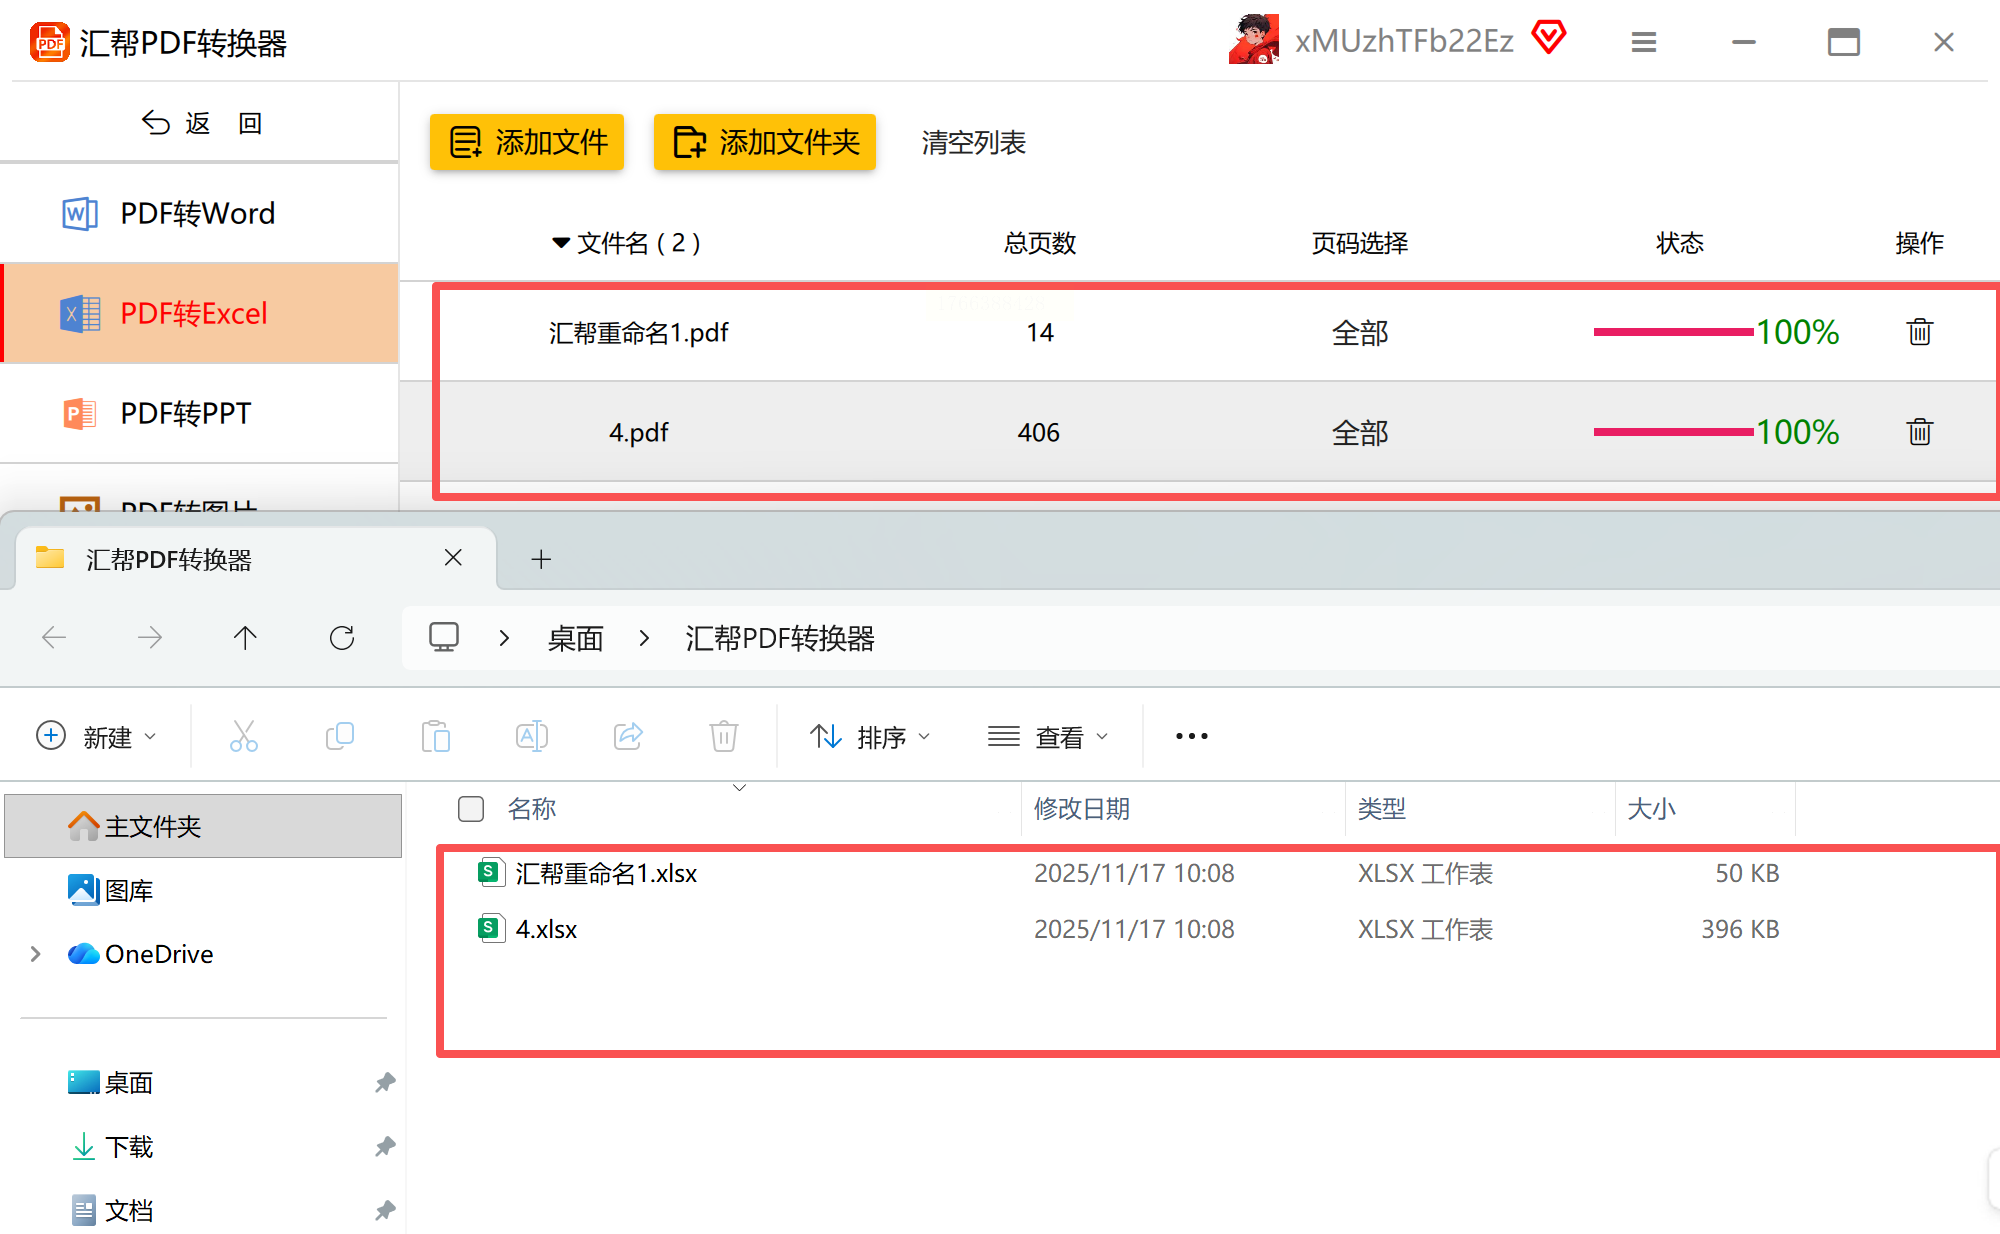Go up one folder level arrow
Screen dimensions: 2000x1234
point(245,638)
